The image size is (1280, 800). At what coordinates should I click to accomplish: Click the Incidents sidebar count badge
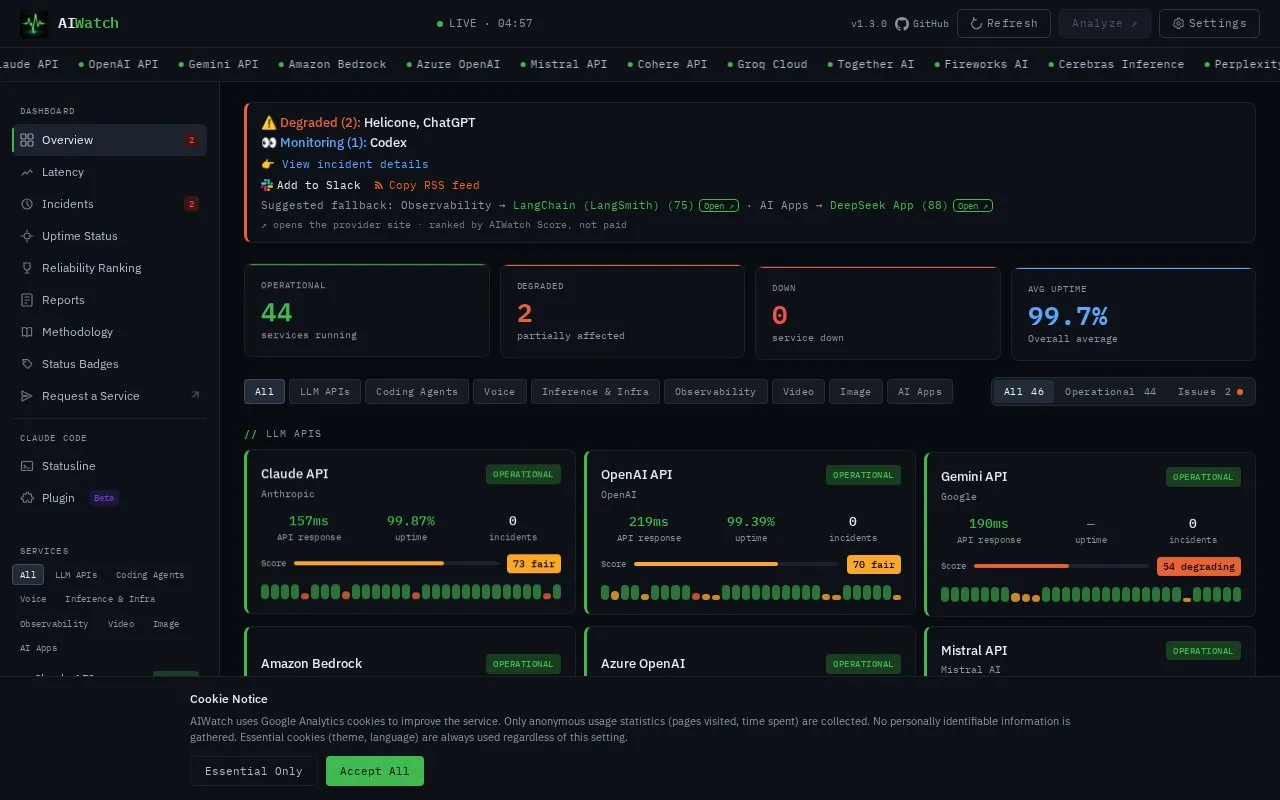click(x=191, y=204)
